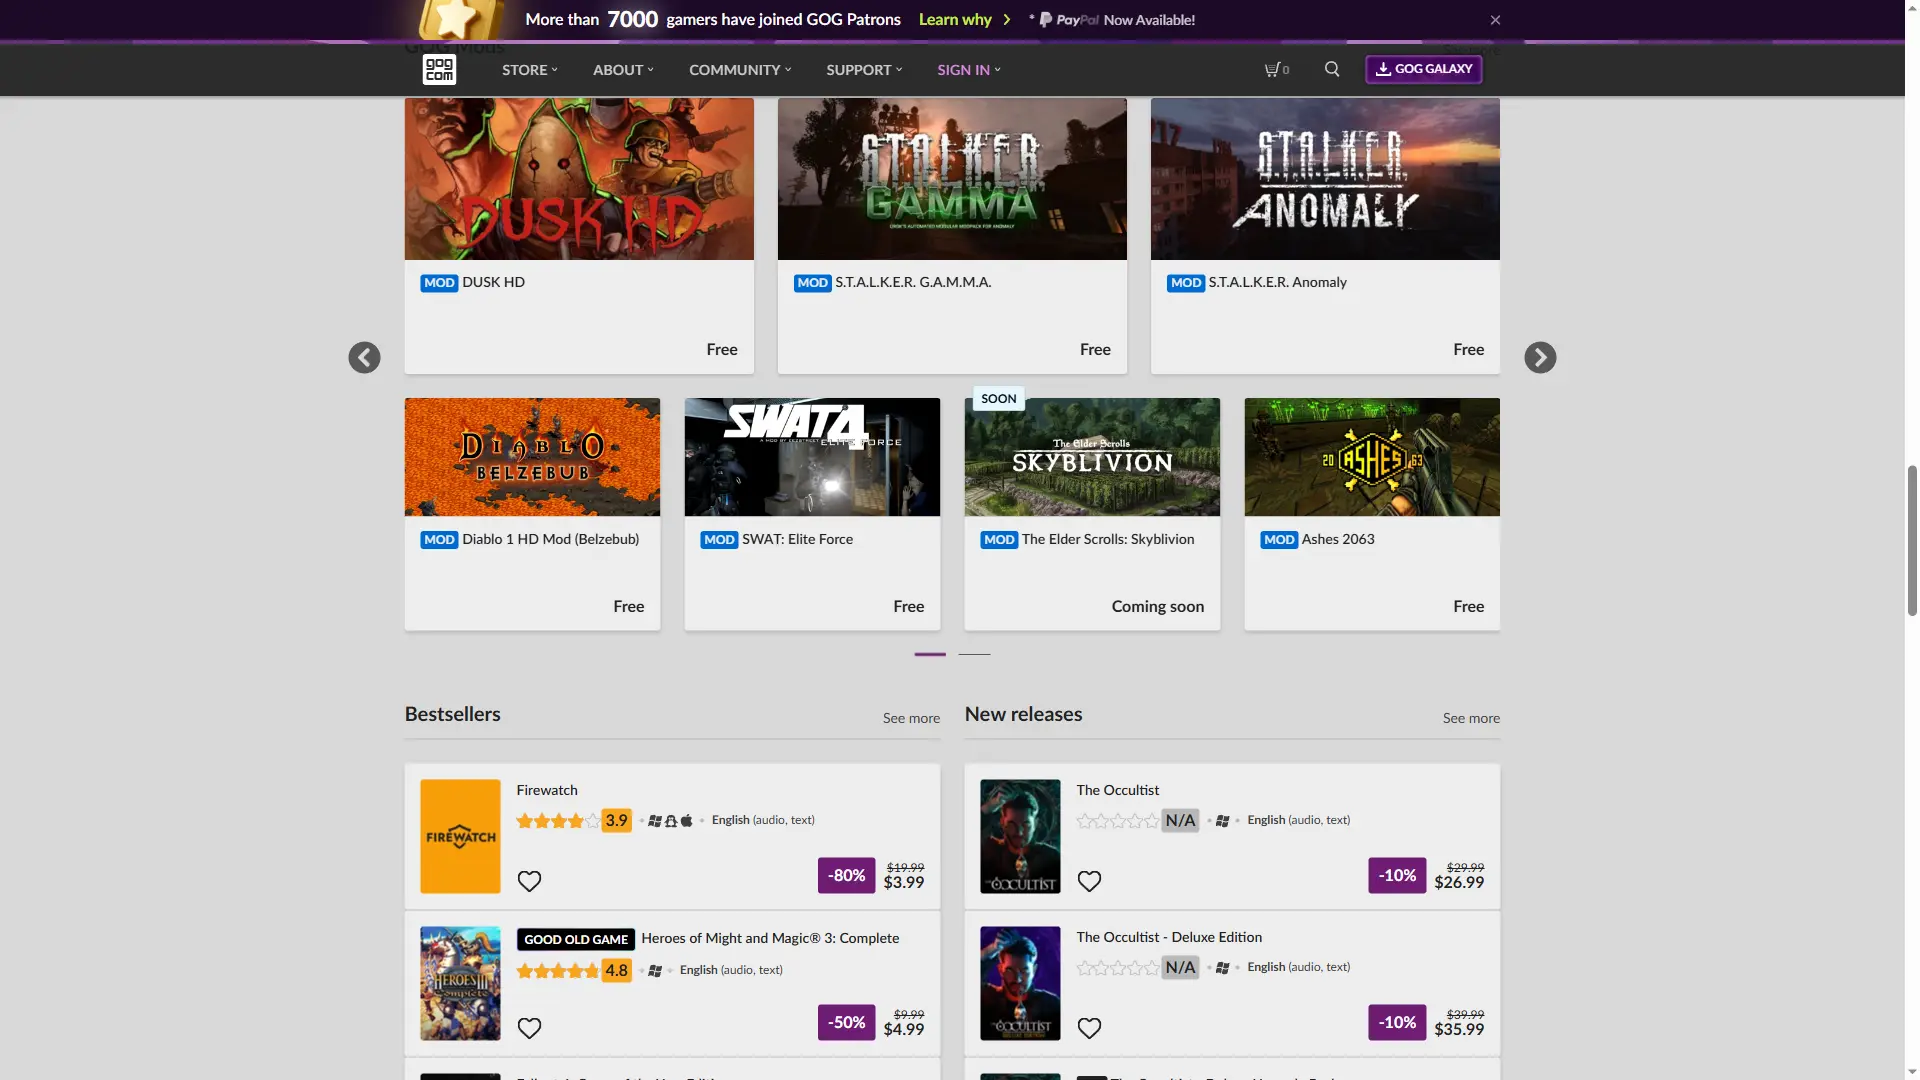This screenshot has width=1920, height=1080.
Task: Open the S.T.A.L.K.E.R. G.A.M.M.A. mod thumbnail
Action: [x=951, y=179]
